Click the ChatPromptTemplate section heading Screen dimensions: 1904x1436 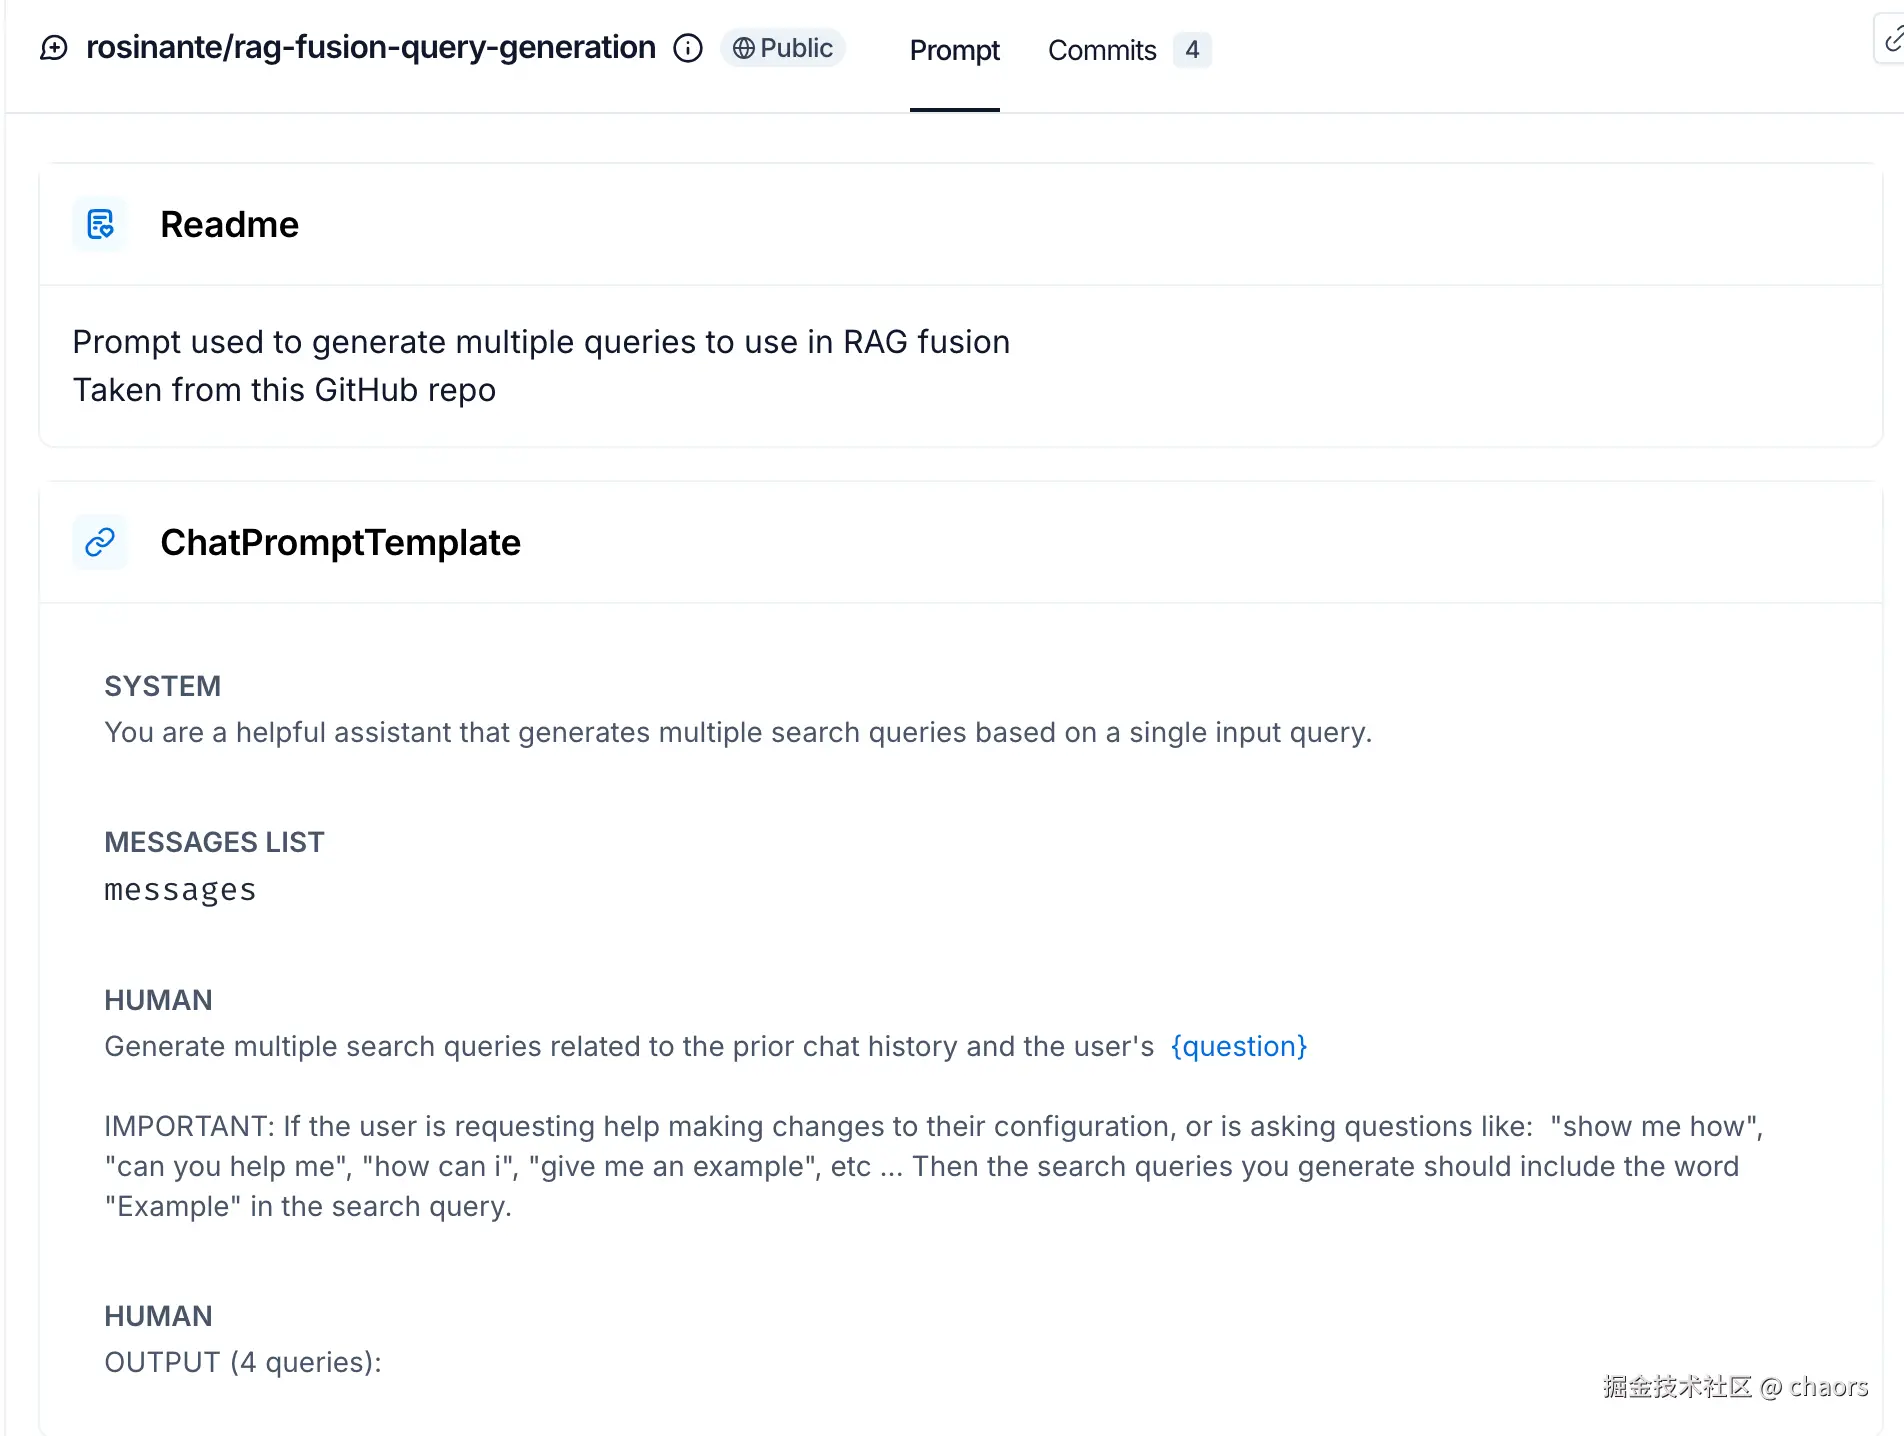click(340, 542)
